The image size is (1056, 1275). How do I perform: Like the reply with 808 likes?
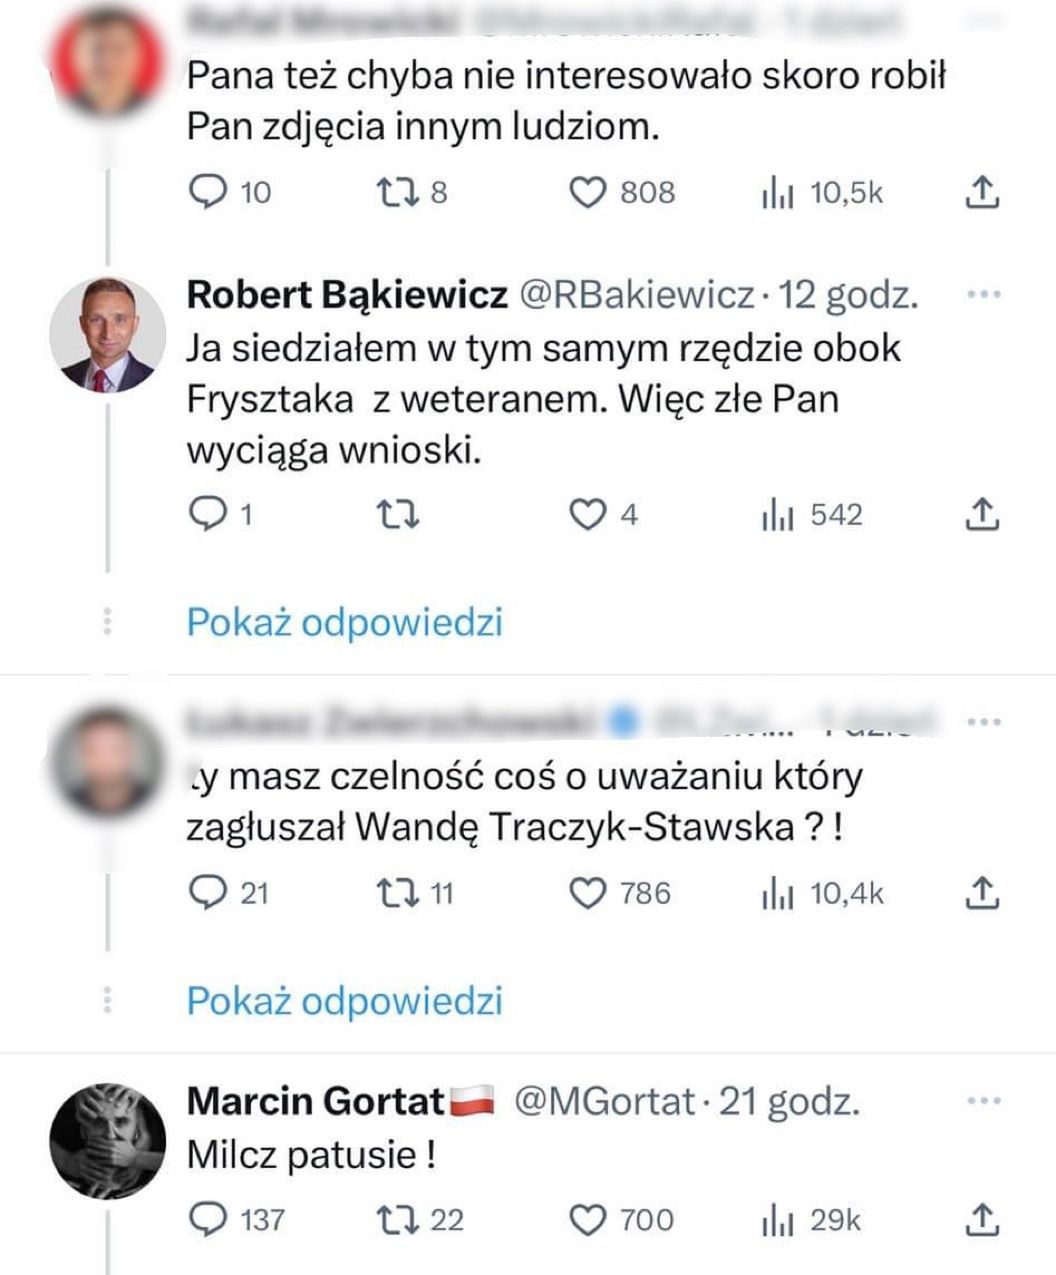pyautogui.click(x=589, y=192)
